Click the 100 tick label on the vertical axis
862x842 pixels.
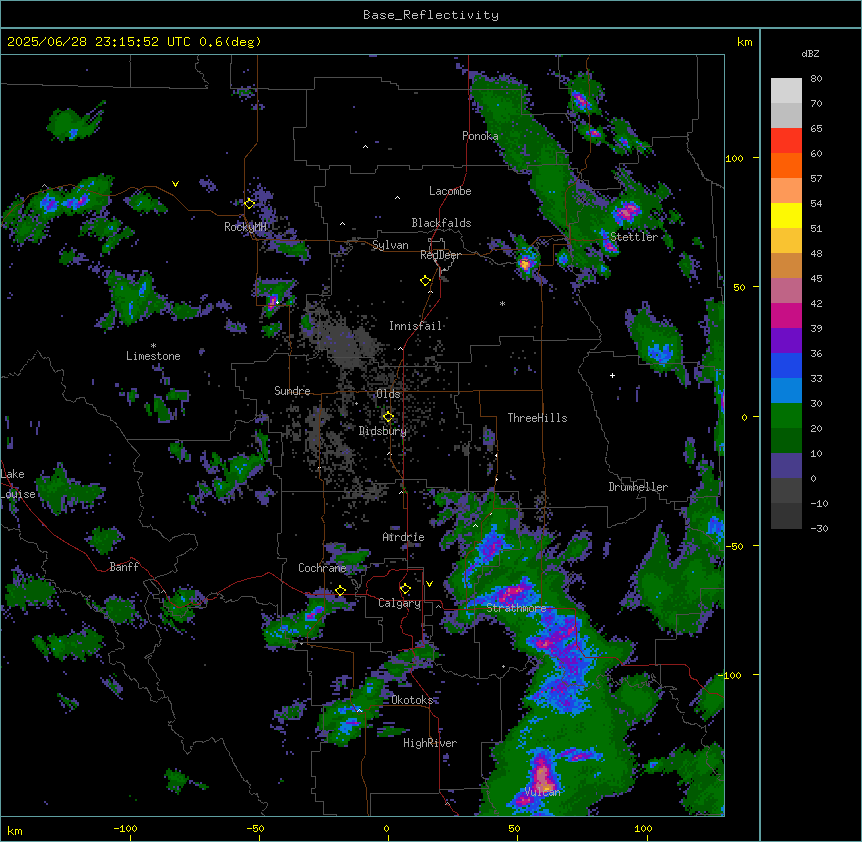734,158
